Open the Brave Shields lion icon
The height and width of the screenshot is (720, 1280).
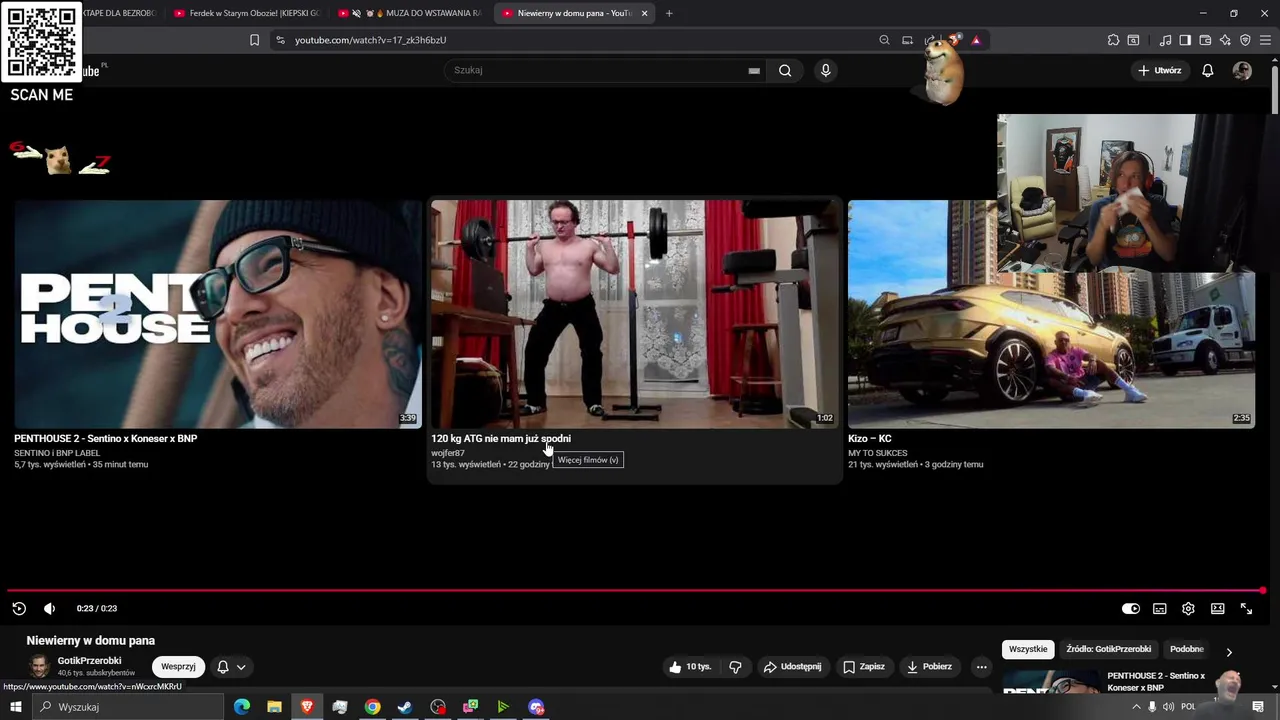(955, 40)
